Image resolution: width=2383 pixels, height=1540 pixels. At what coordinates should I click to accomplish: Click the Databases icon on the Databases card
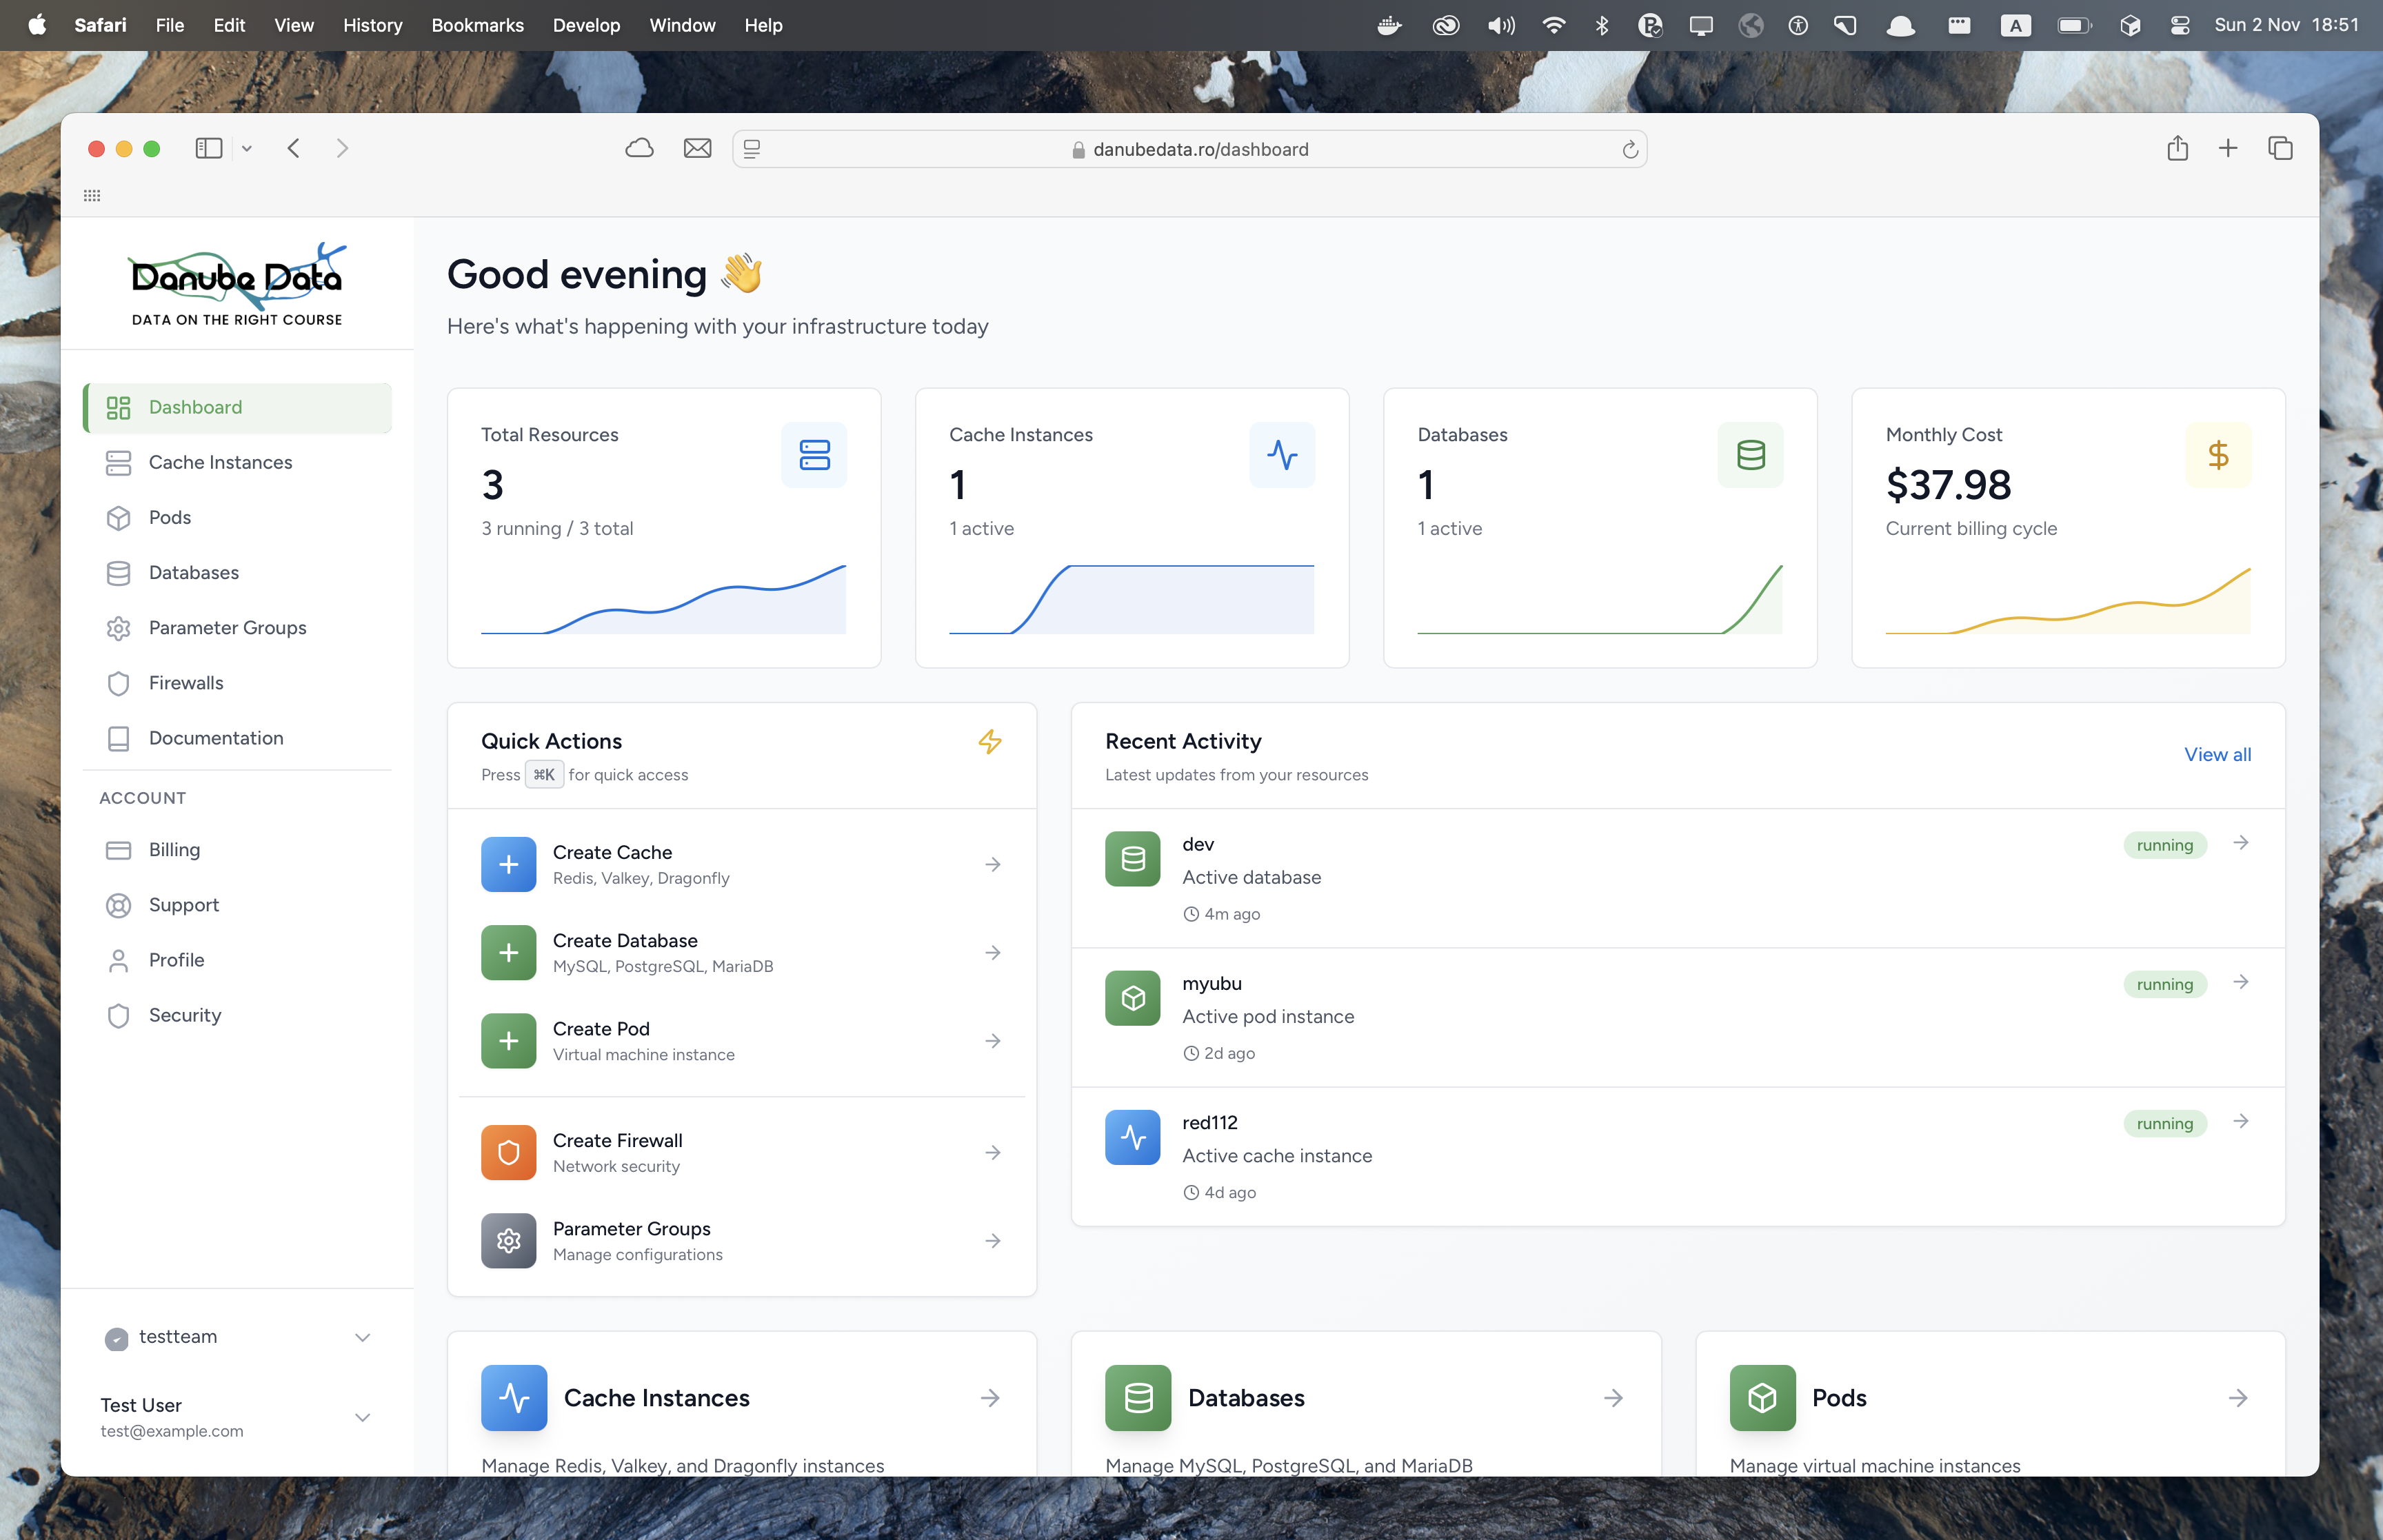coord(1750,455)
